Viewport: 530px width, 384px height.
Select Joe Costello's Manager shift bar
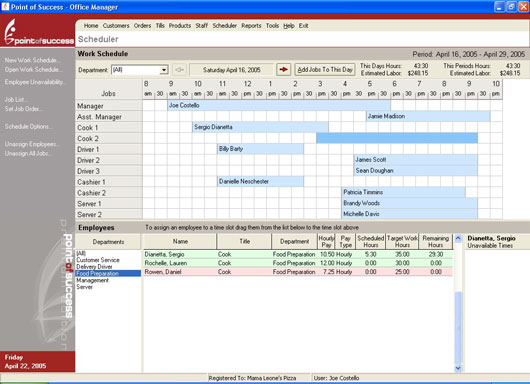tap(279, 105)
